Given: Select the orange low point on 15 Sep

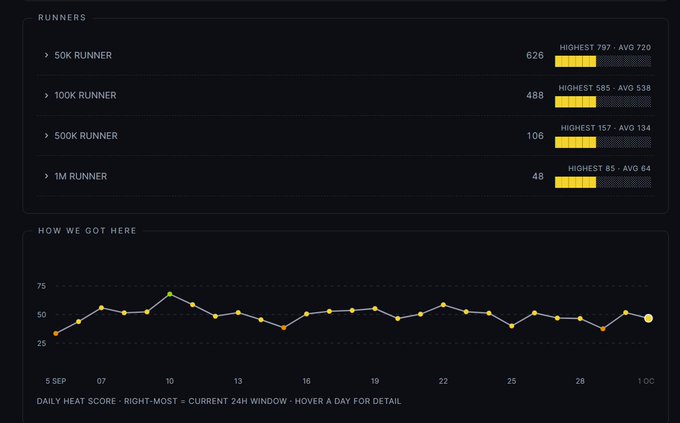Looking at the screenshot, I should 284,328.
